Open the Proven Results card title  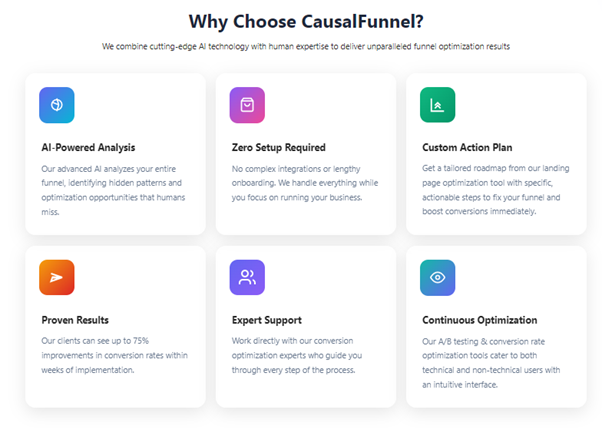[77, 320]
